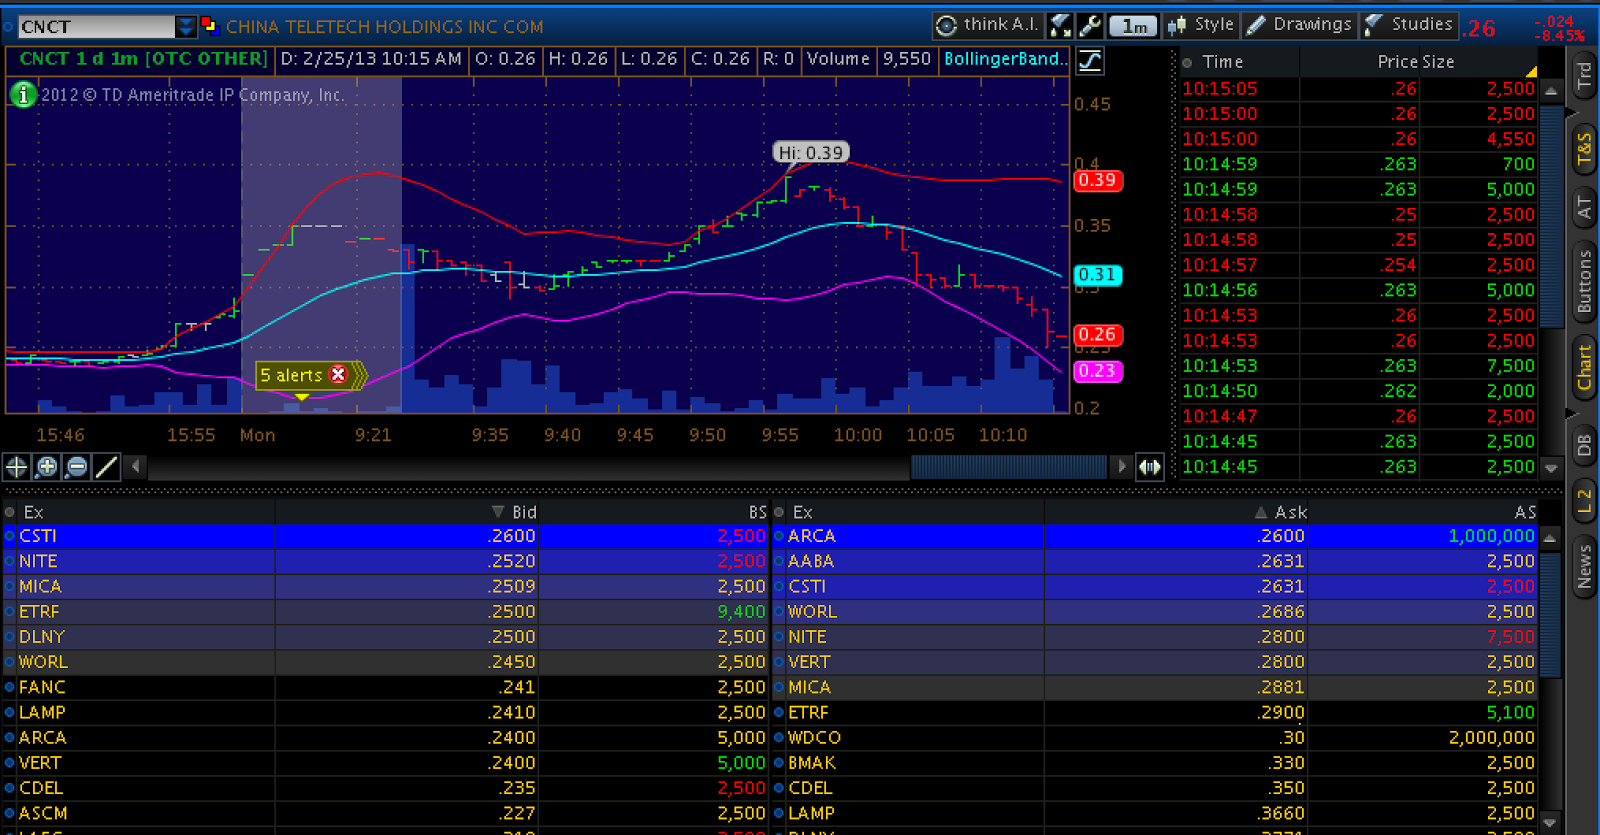Click the Time column settings dot
This screenshot has height=835, width=1600.
click(1188, 62)
